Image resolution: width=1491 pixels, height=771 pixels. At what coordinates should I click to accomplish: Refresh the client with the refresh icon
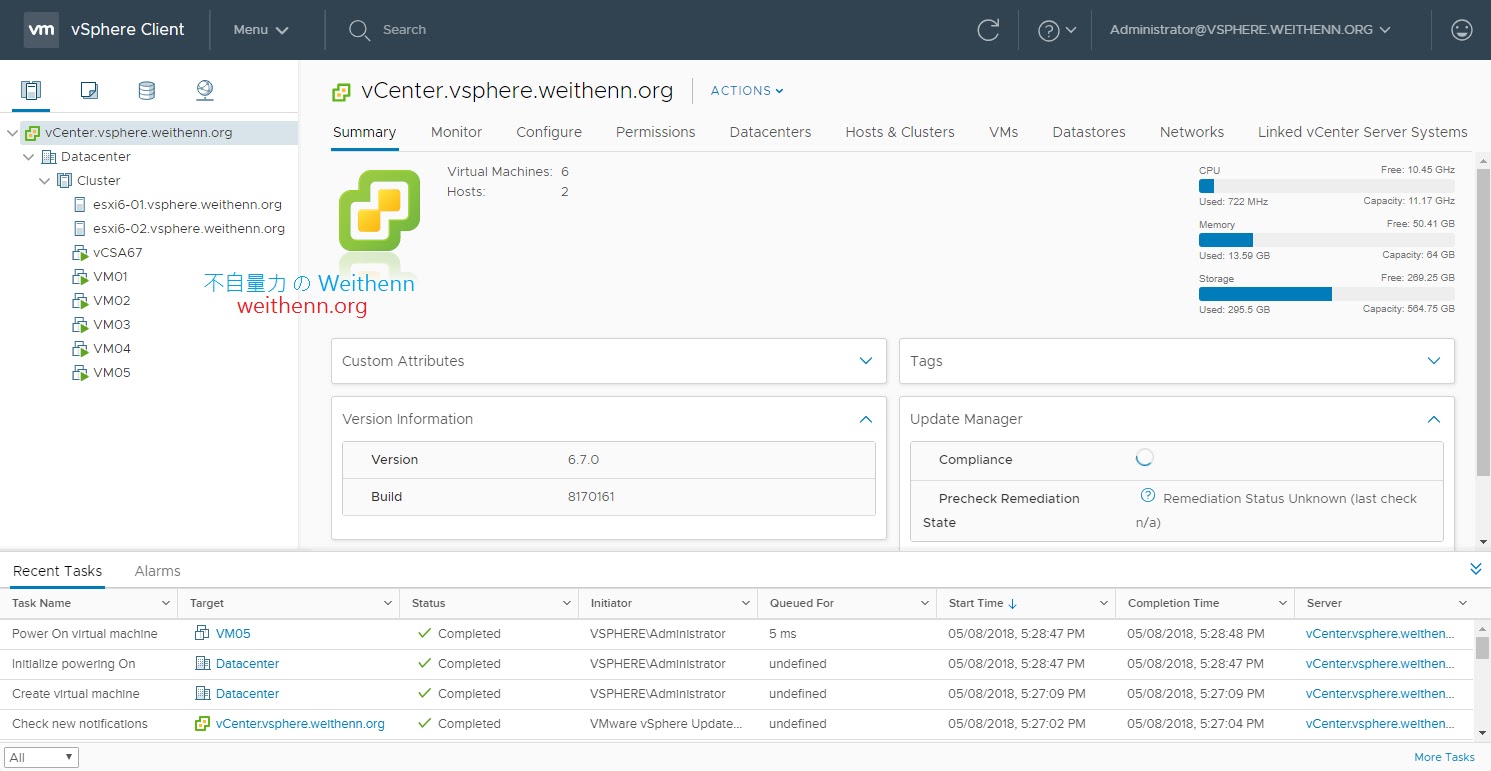click(x=988, y=30)
